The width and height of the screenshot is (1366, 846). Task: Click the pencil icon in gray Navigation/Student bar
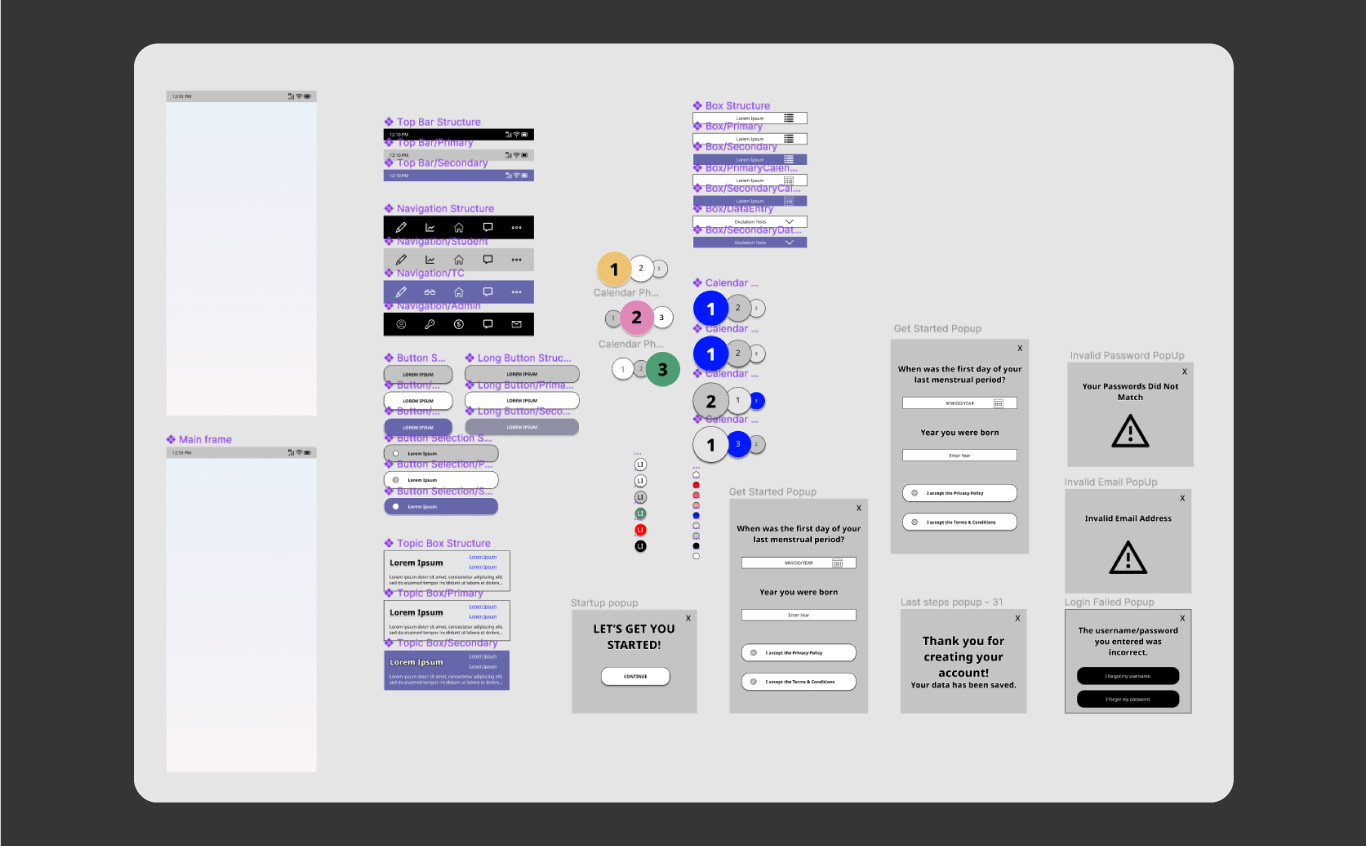pos(401,259)
